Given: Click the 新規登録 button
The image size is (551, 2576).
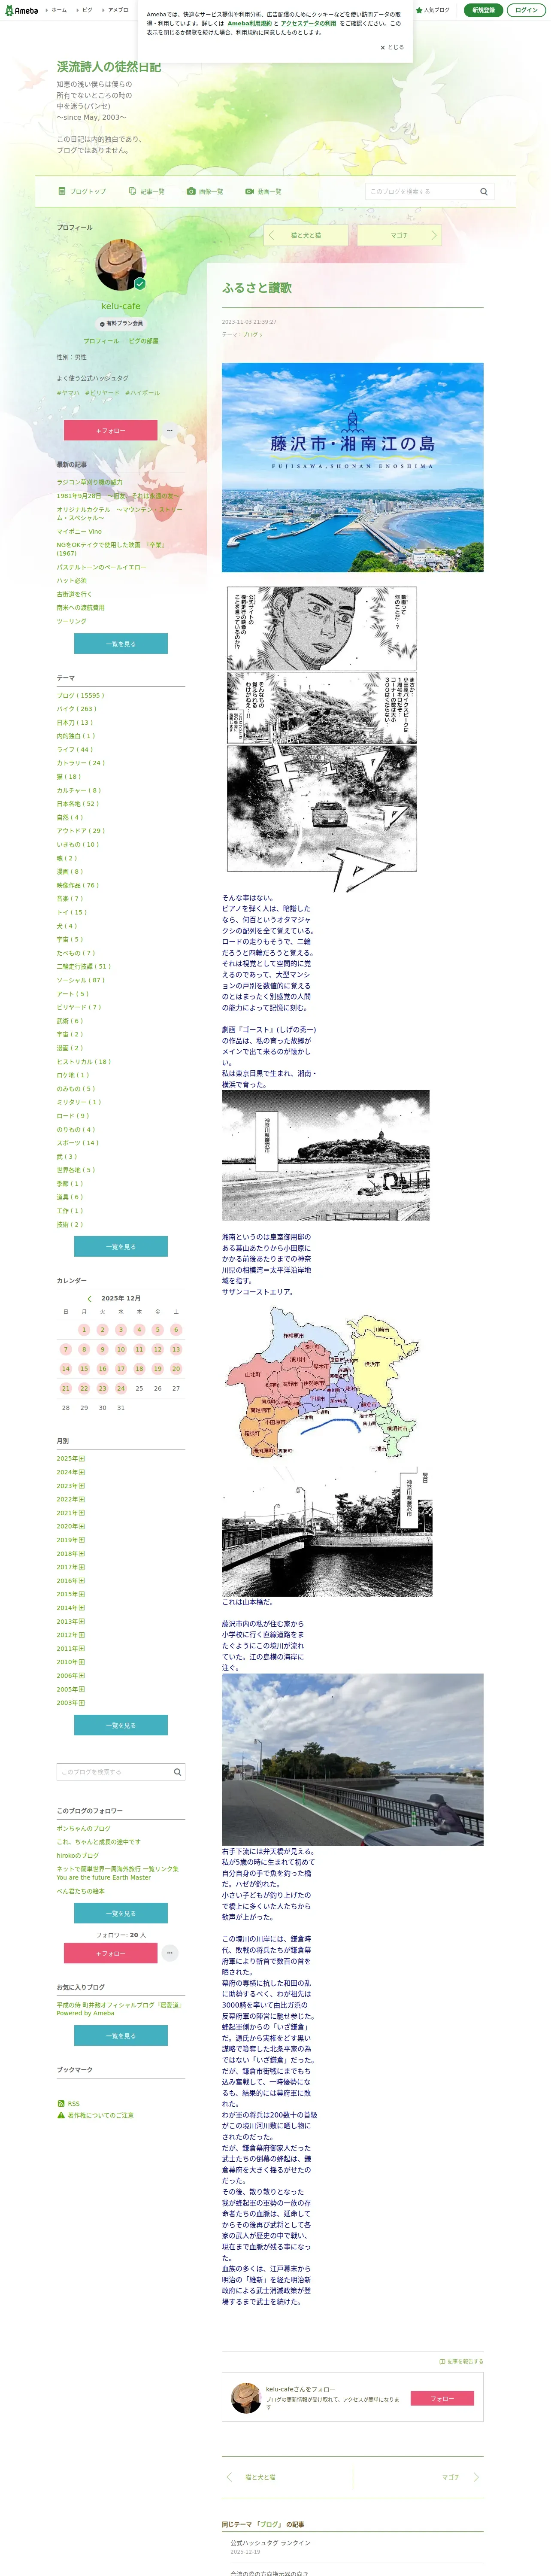Looking at the screenshot, I should 483,10.
